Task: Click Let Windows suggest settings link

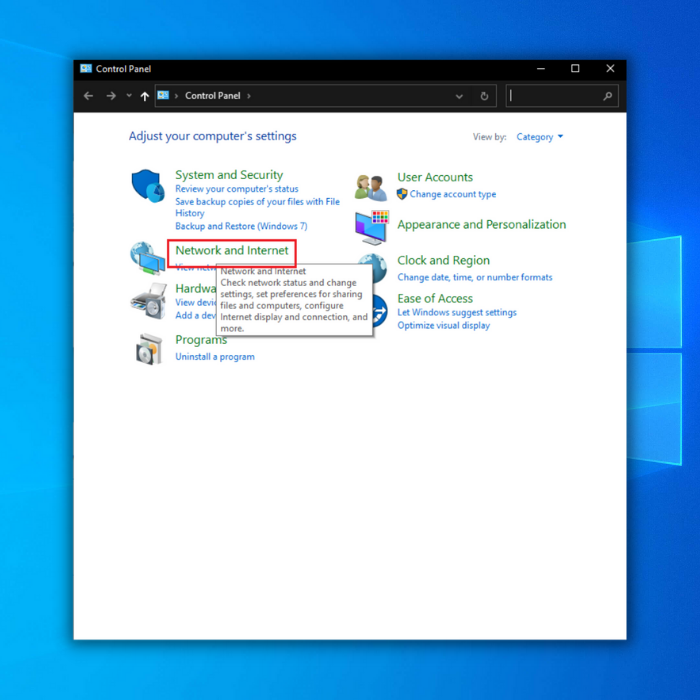Action: click(x=457, y=312)
